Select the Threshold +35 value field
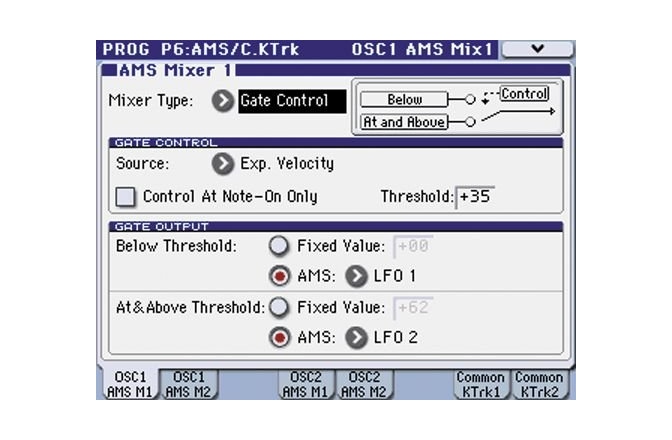Image resolution: width=672 pixels, height=440 pixels. [475, 197]
